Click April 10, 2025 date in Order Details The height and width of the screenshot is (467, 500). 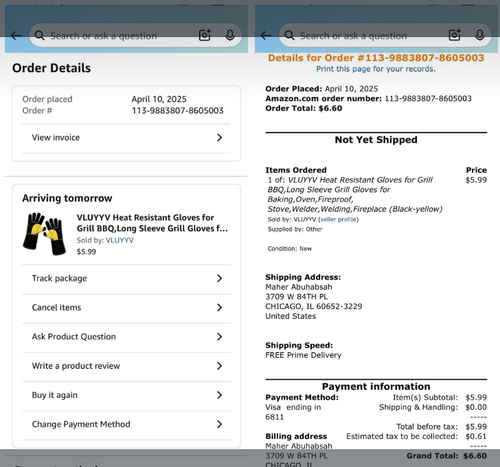tap(159, 99)
